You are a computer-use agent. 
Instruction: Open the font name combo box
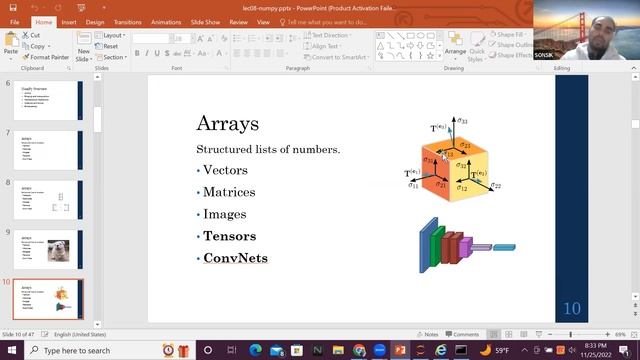pos(153,39)
